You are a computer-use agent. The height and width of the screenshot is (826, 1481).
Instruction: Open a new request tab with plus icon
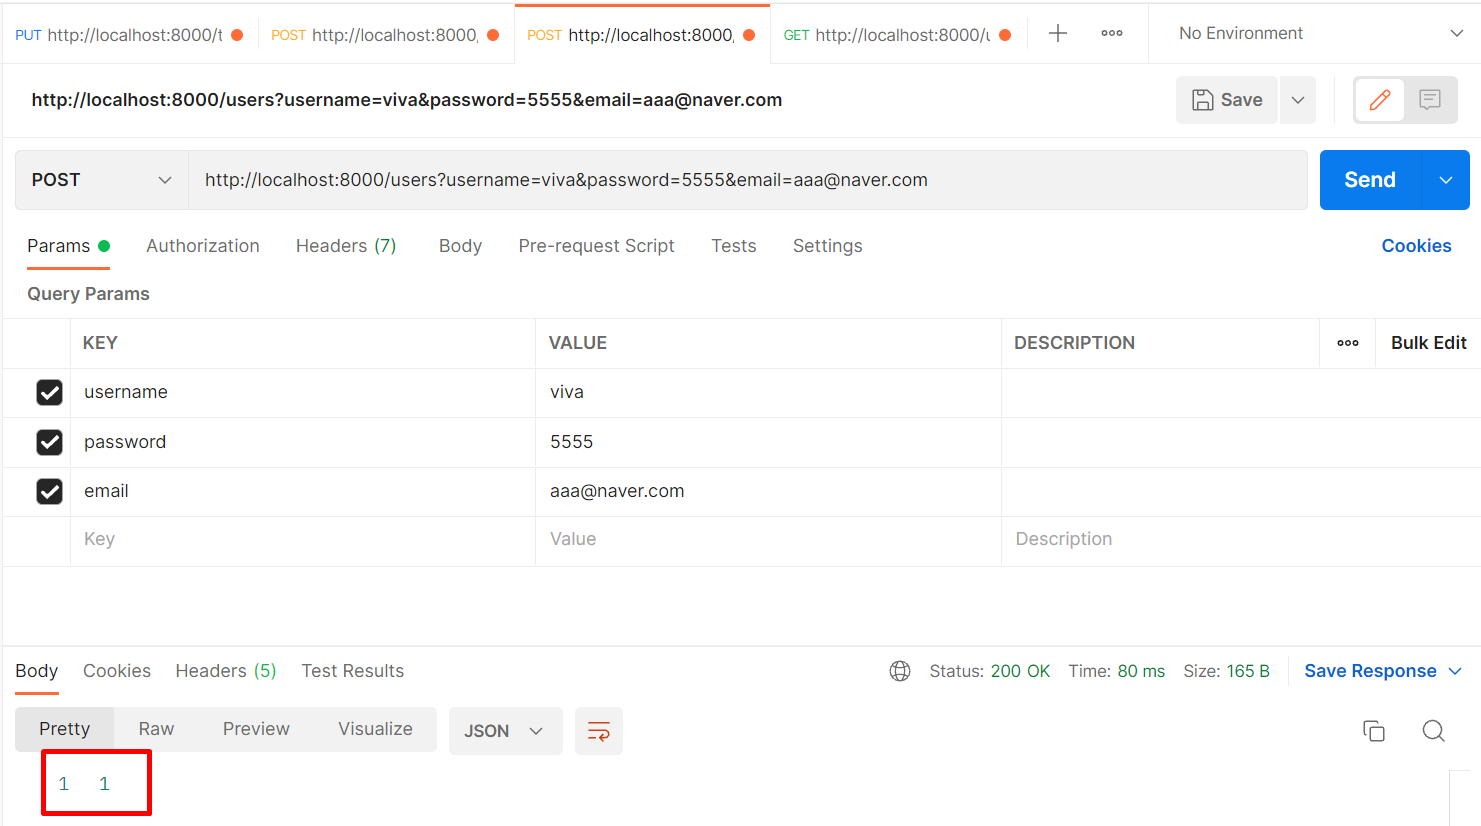pyautogui.click(x=1058, y=33)
